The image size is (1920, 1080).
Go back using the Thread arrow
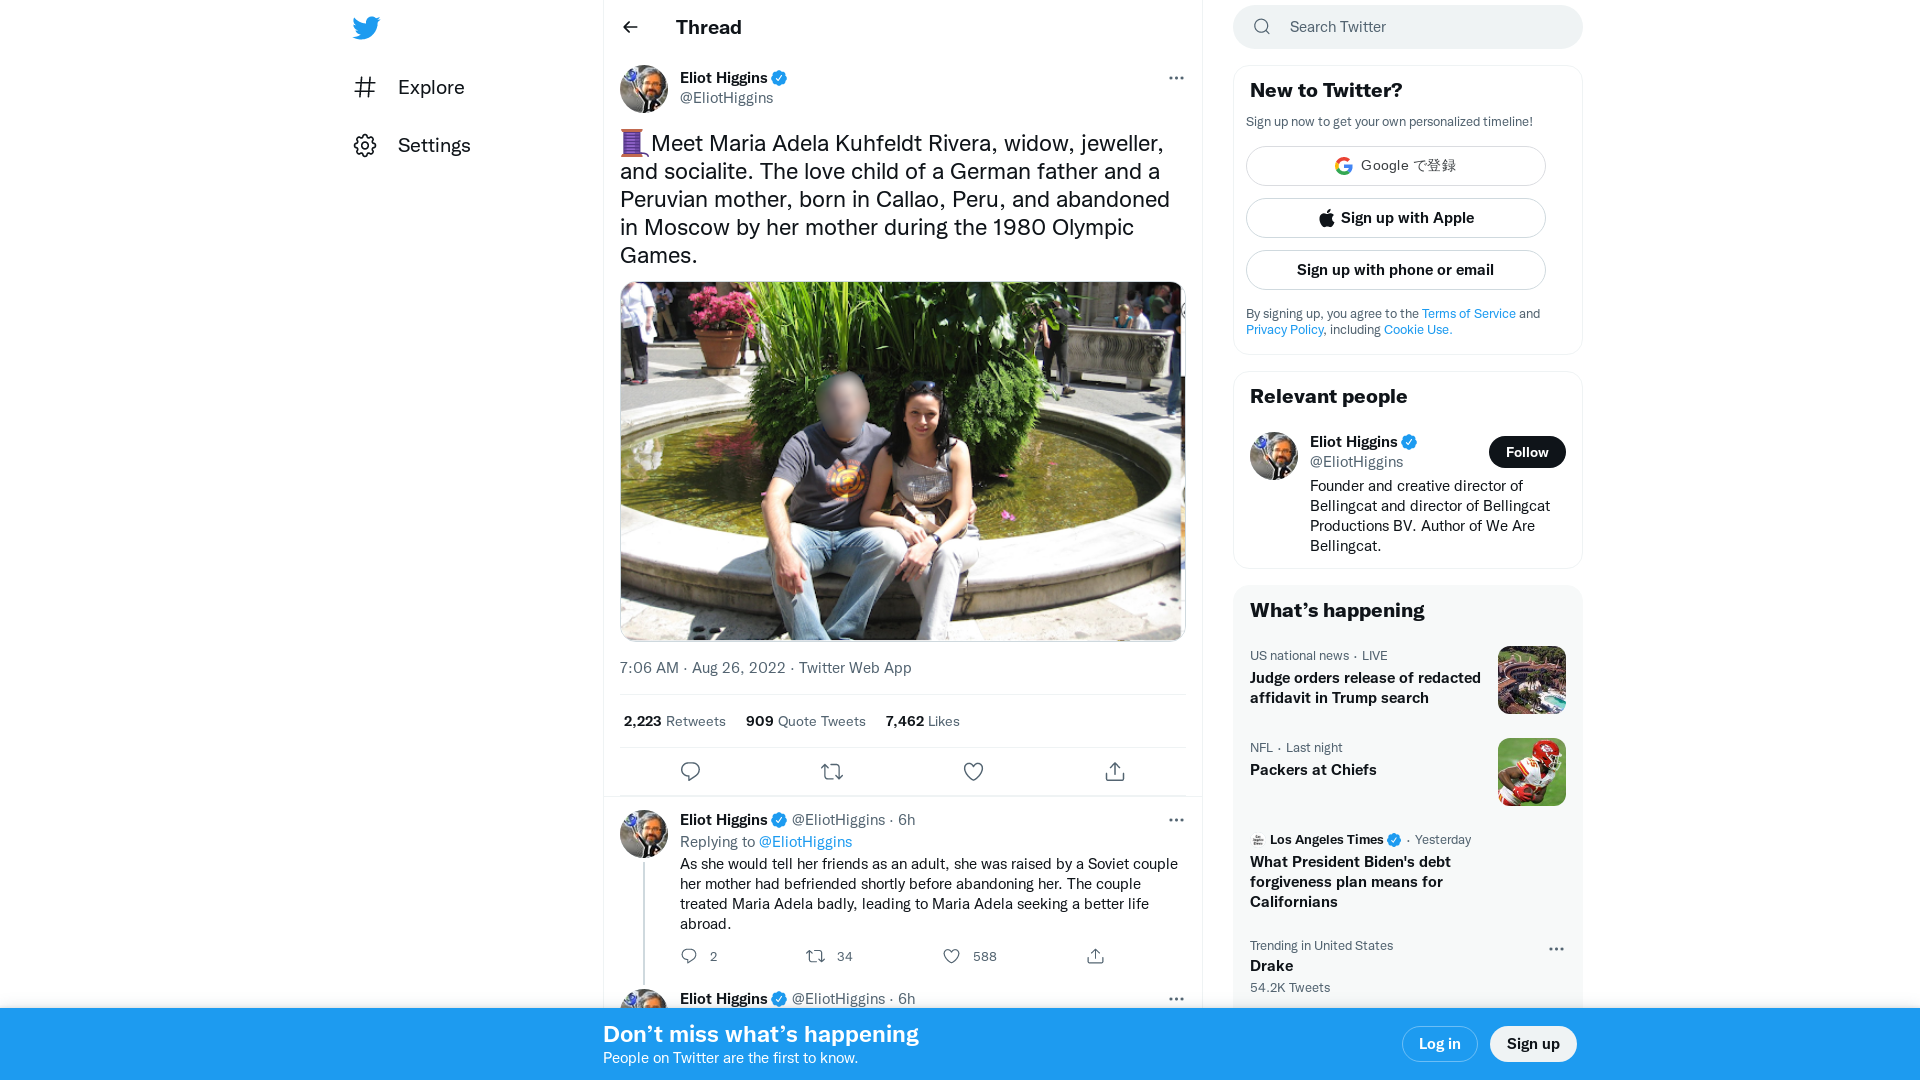(x=630, y=27)
